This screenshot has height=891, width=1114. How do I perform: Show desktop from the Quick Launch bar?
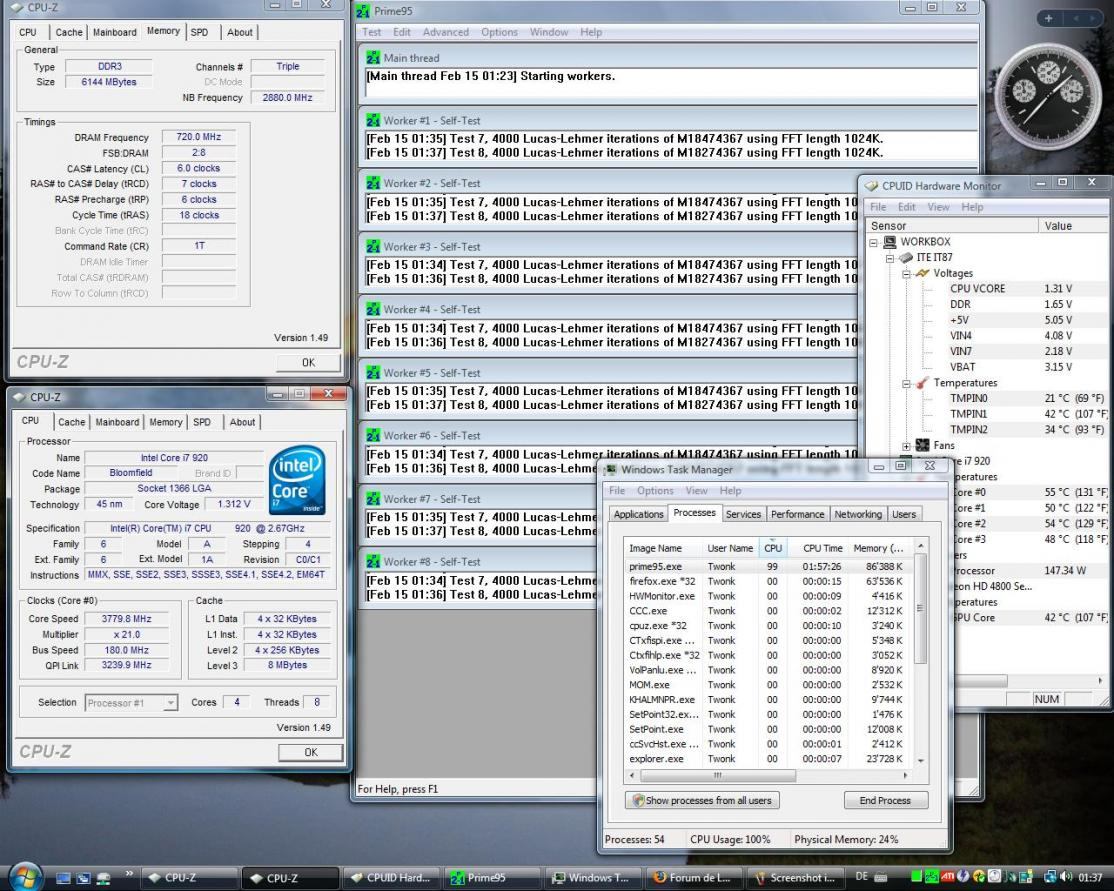tap(63, 878)
